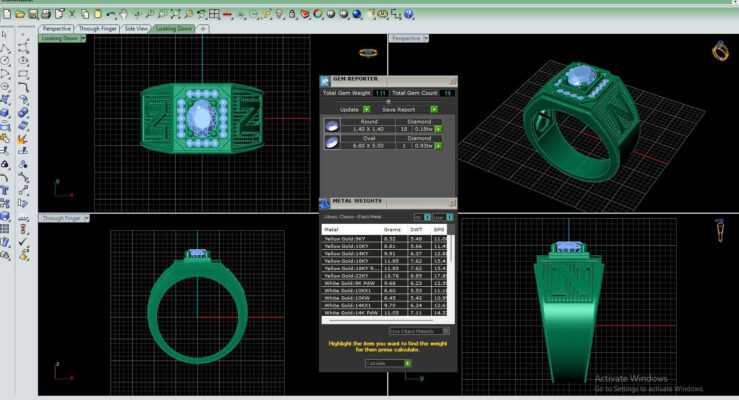Click the Metal Weights flask icon
Image resolution: width=739 pixels, height=400 pixels.
pos(324,204)
